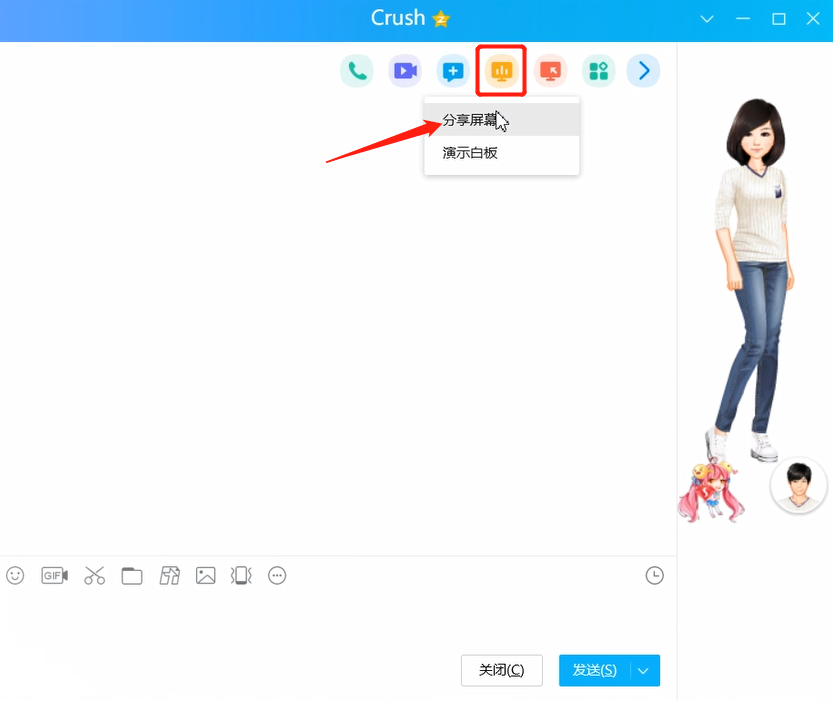Send a window shake nudge
Image resolution: width=833 pixels, height=701 pixels.
[x=240, y=575]
